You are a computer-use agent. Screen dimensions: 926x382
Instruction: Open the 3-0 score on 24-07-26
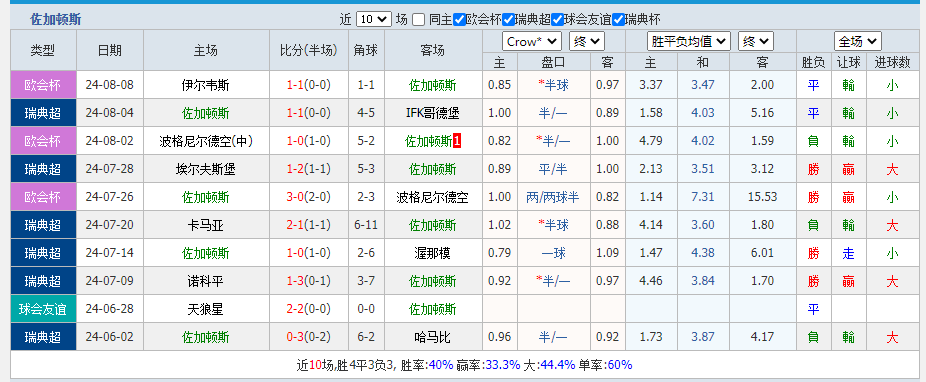coord(295,197)
